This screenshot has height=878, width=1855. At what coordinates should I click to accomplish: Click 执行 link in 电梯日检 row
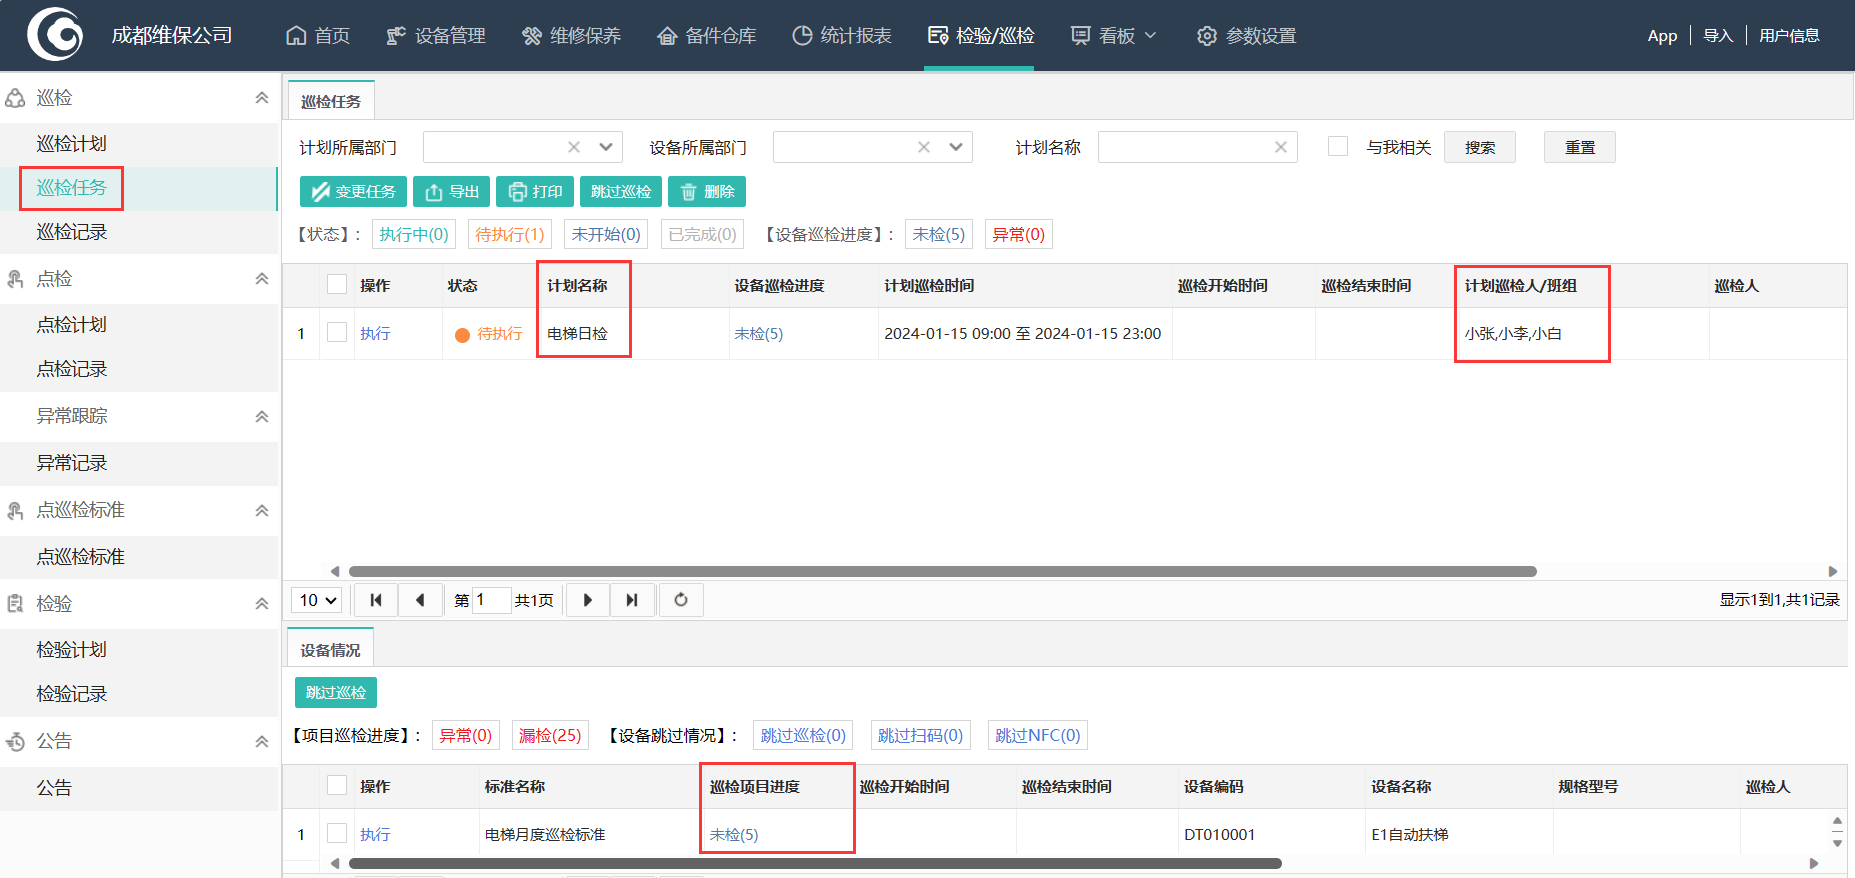coord(375,334)
